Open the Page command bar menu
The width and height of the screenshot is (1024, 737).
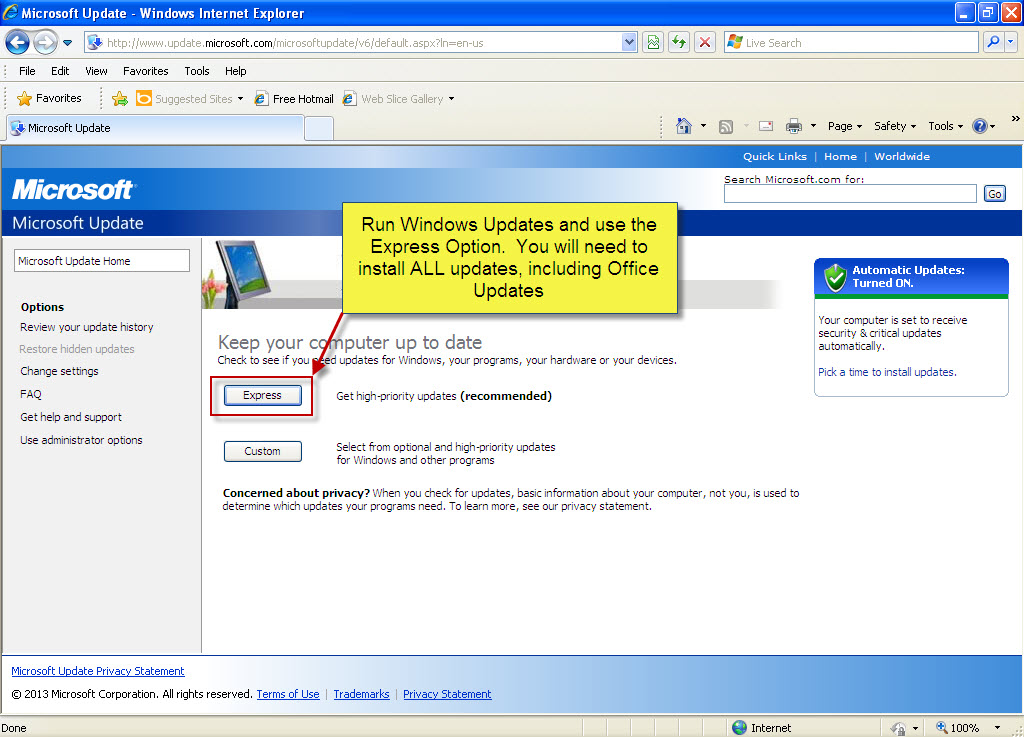(845, 126)
